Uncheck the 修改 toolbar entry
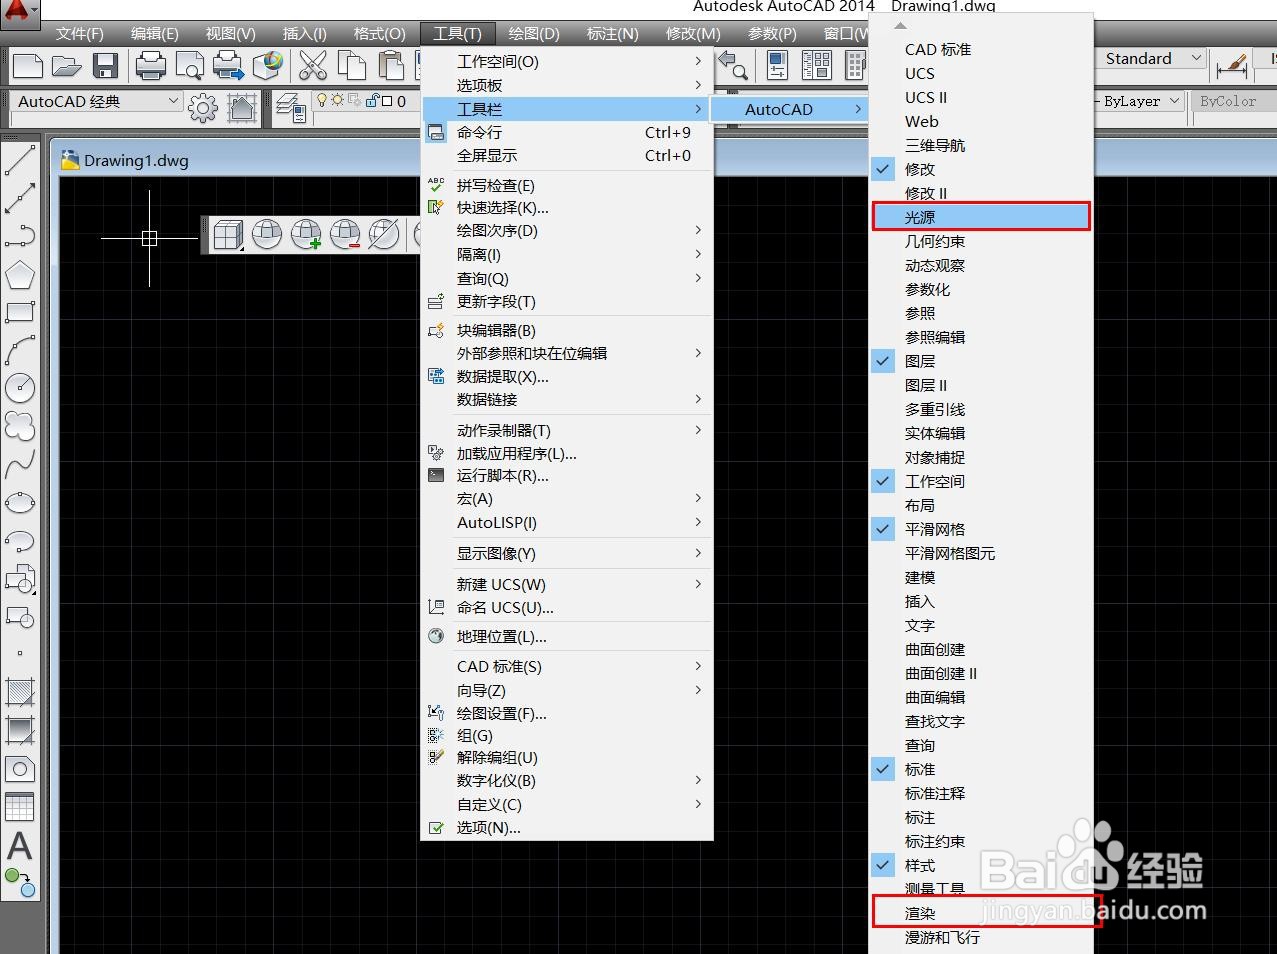 coord(981,169)
